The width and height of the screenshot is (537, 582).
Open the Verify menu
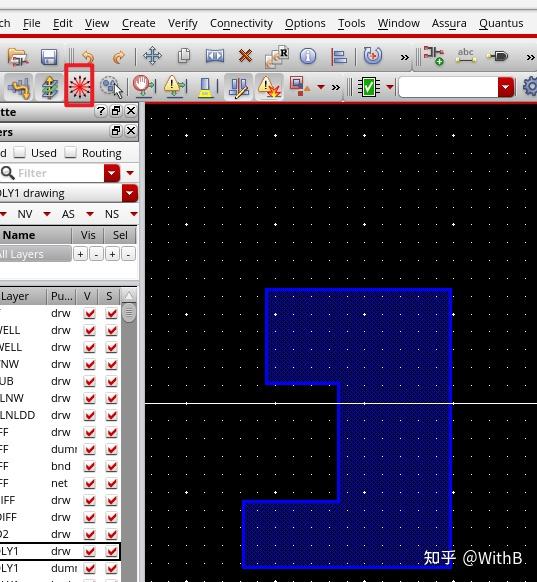(x=183, y=23)
